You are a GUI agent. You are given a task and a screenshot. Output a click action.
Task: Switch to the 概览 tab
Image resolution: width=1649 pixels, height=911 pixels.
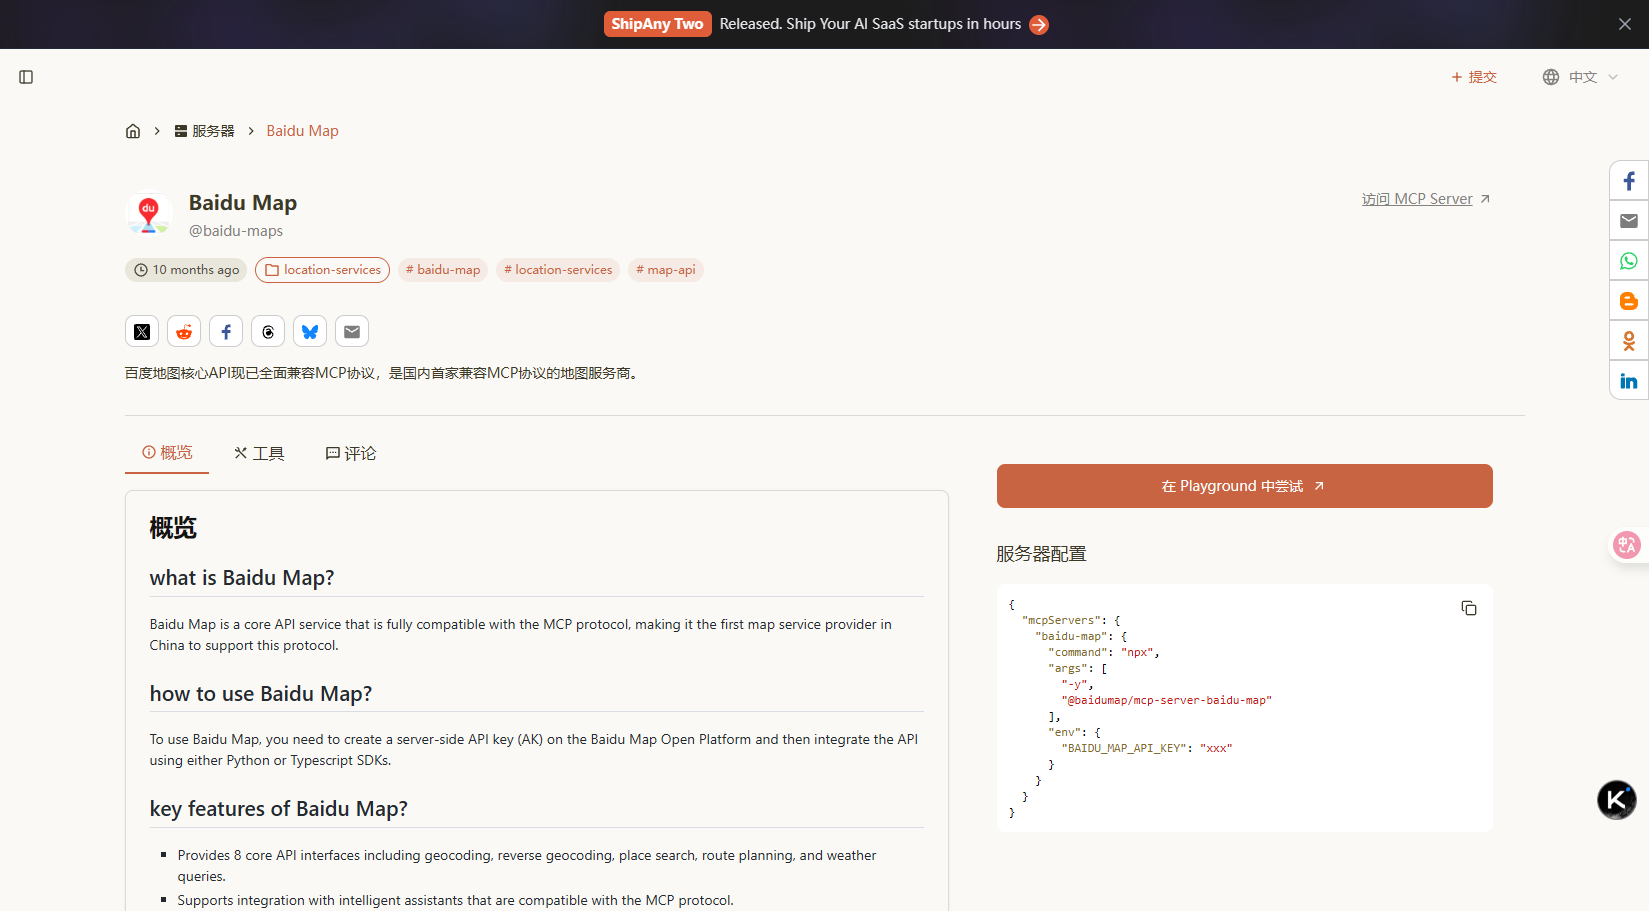coord(167,453)
